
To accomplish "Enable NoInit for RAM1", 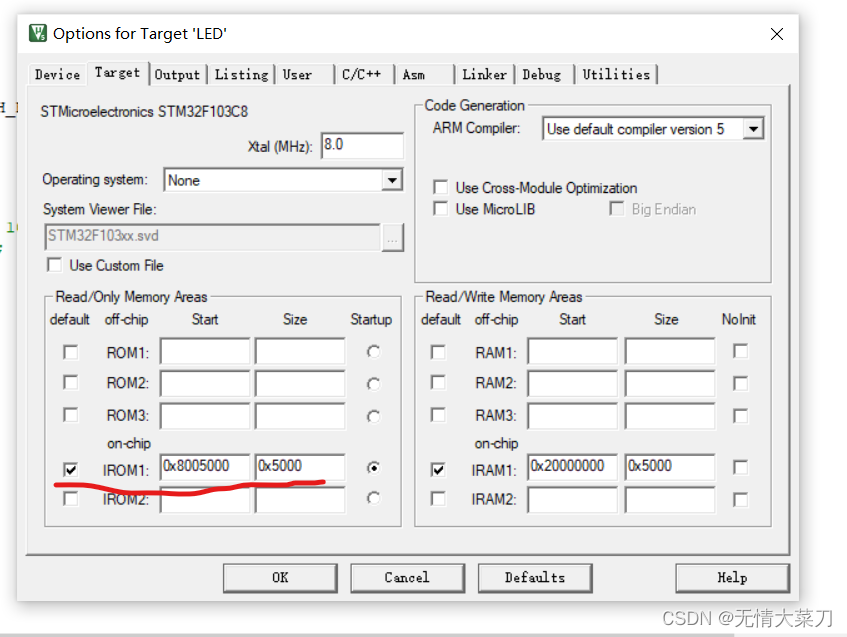I will [741, 351].
